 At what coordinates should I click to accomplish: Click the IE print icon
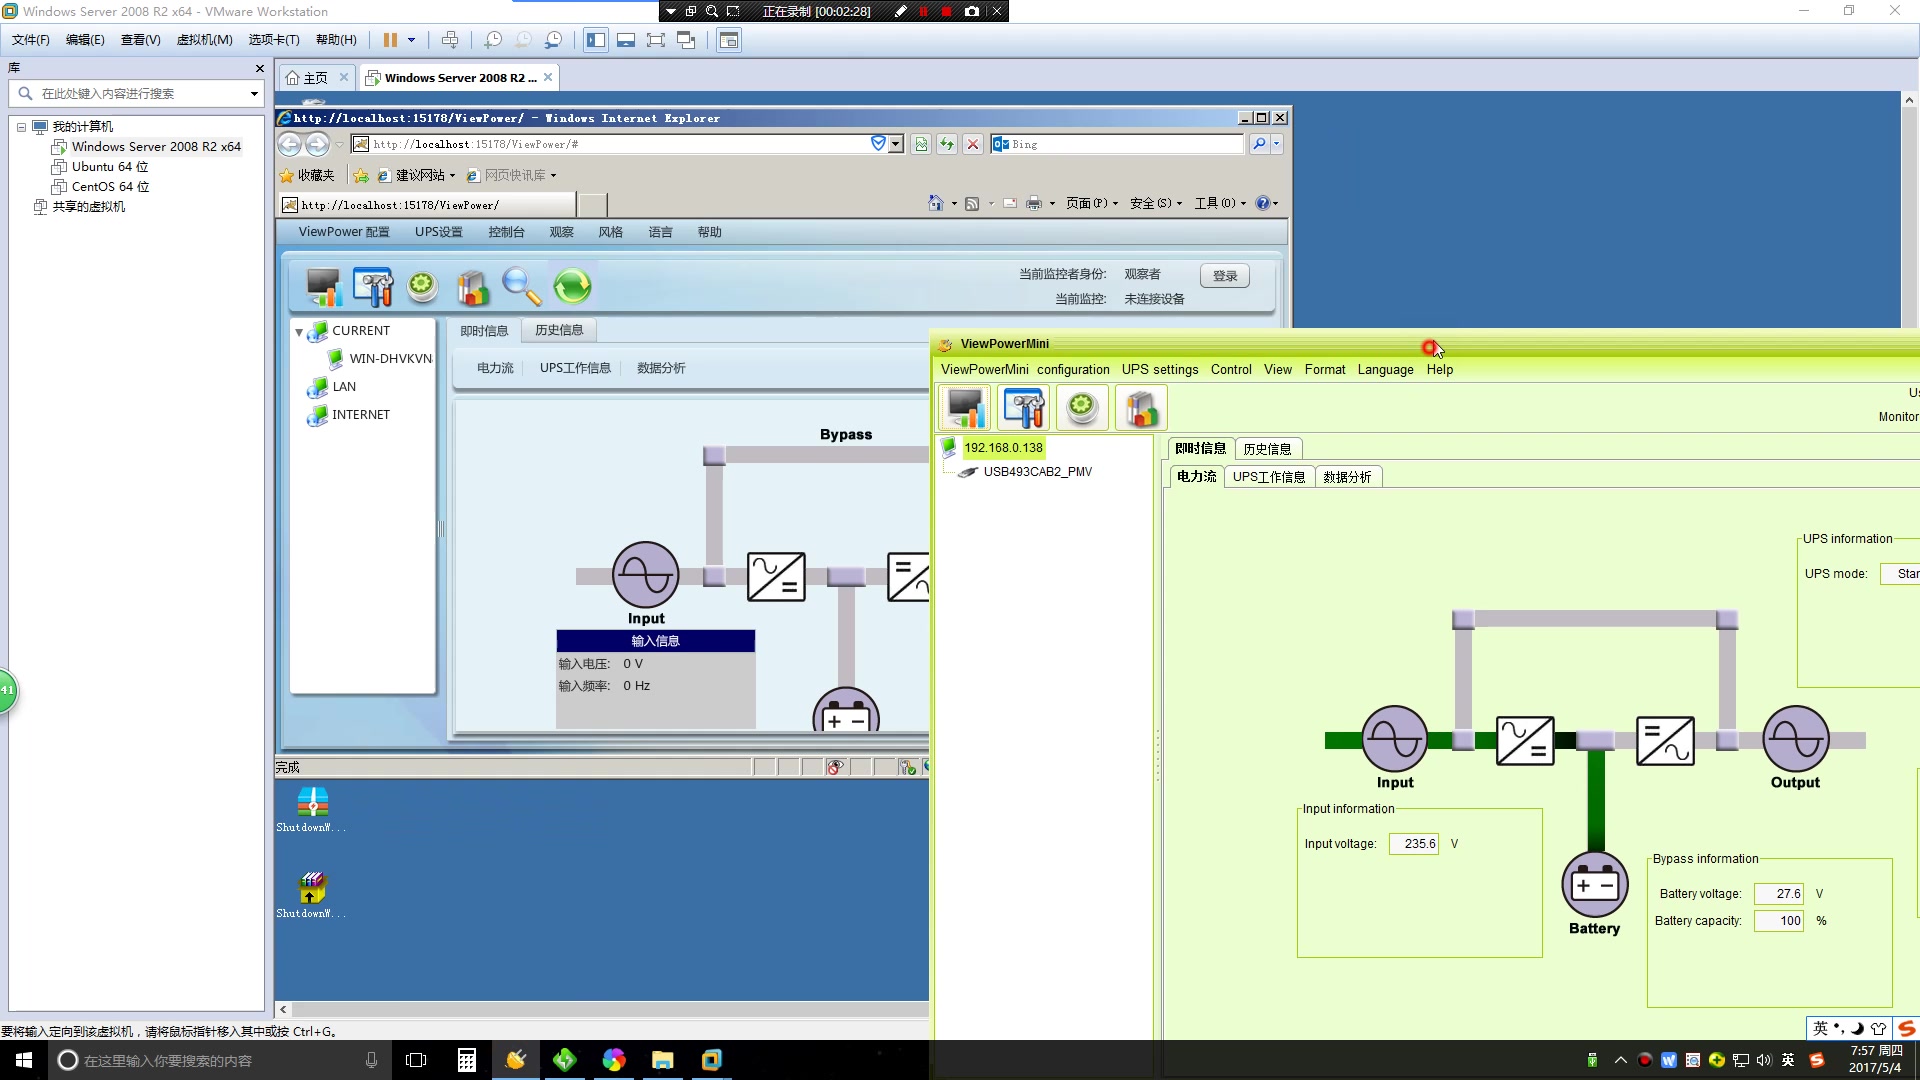[1034, 203]
